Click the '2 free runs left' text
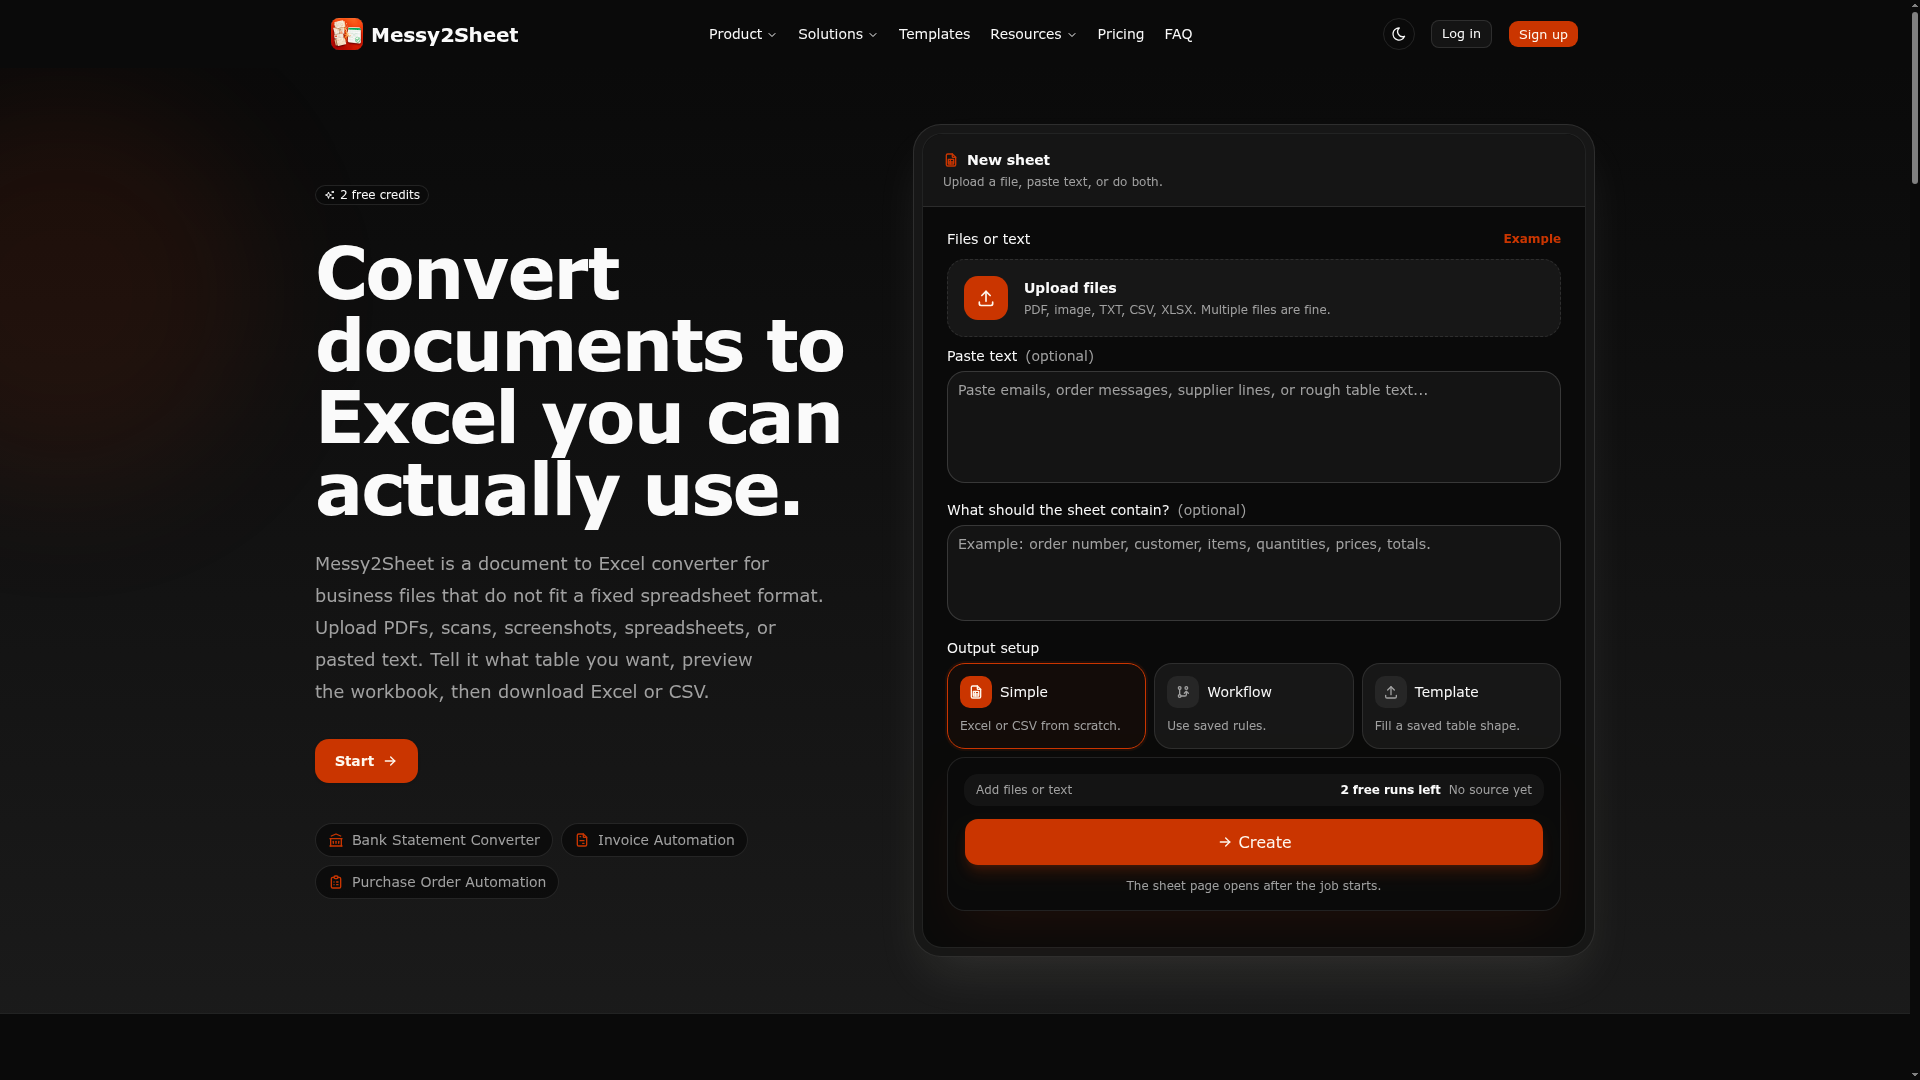 [1390, 790]
